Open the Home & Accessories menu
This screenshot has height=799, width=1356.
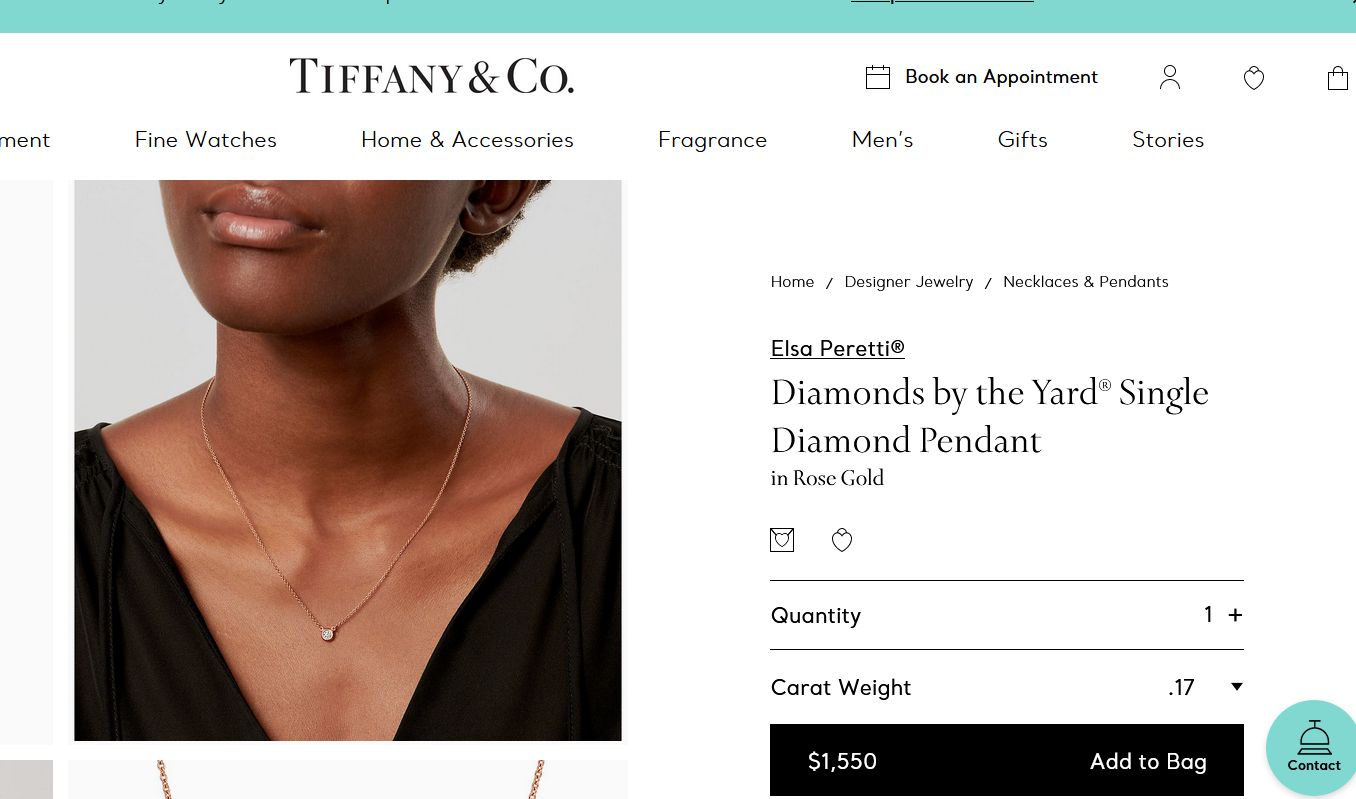[x=467, y=140]
